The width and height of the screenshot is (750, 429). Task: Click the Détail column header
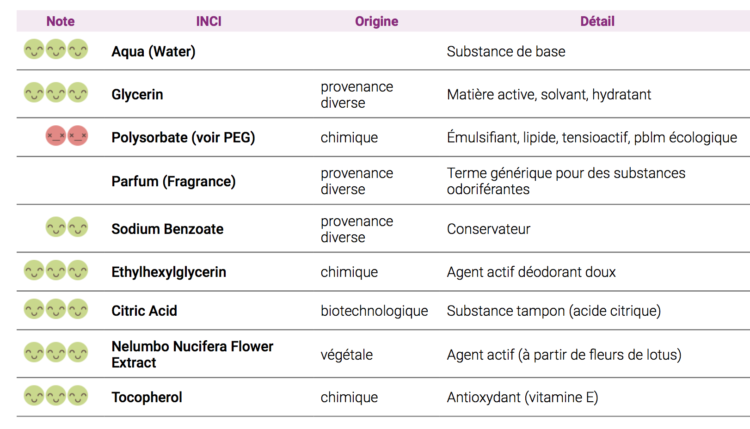[x=597, y=21]
